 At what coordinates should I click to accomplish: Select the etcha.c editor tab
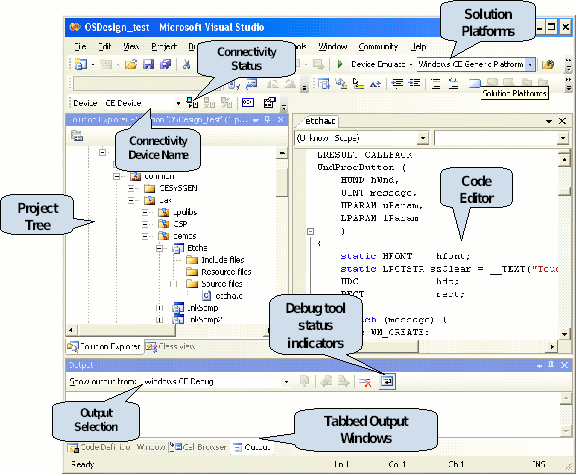[x=320, y=121]
